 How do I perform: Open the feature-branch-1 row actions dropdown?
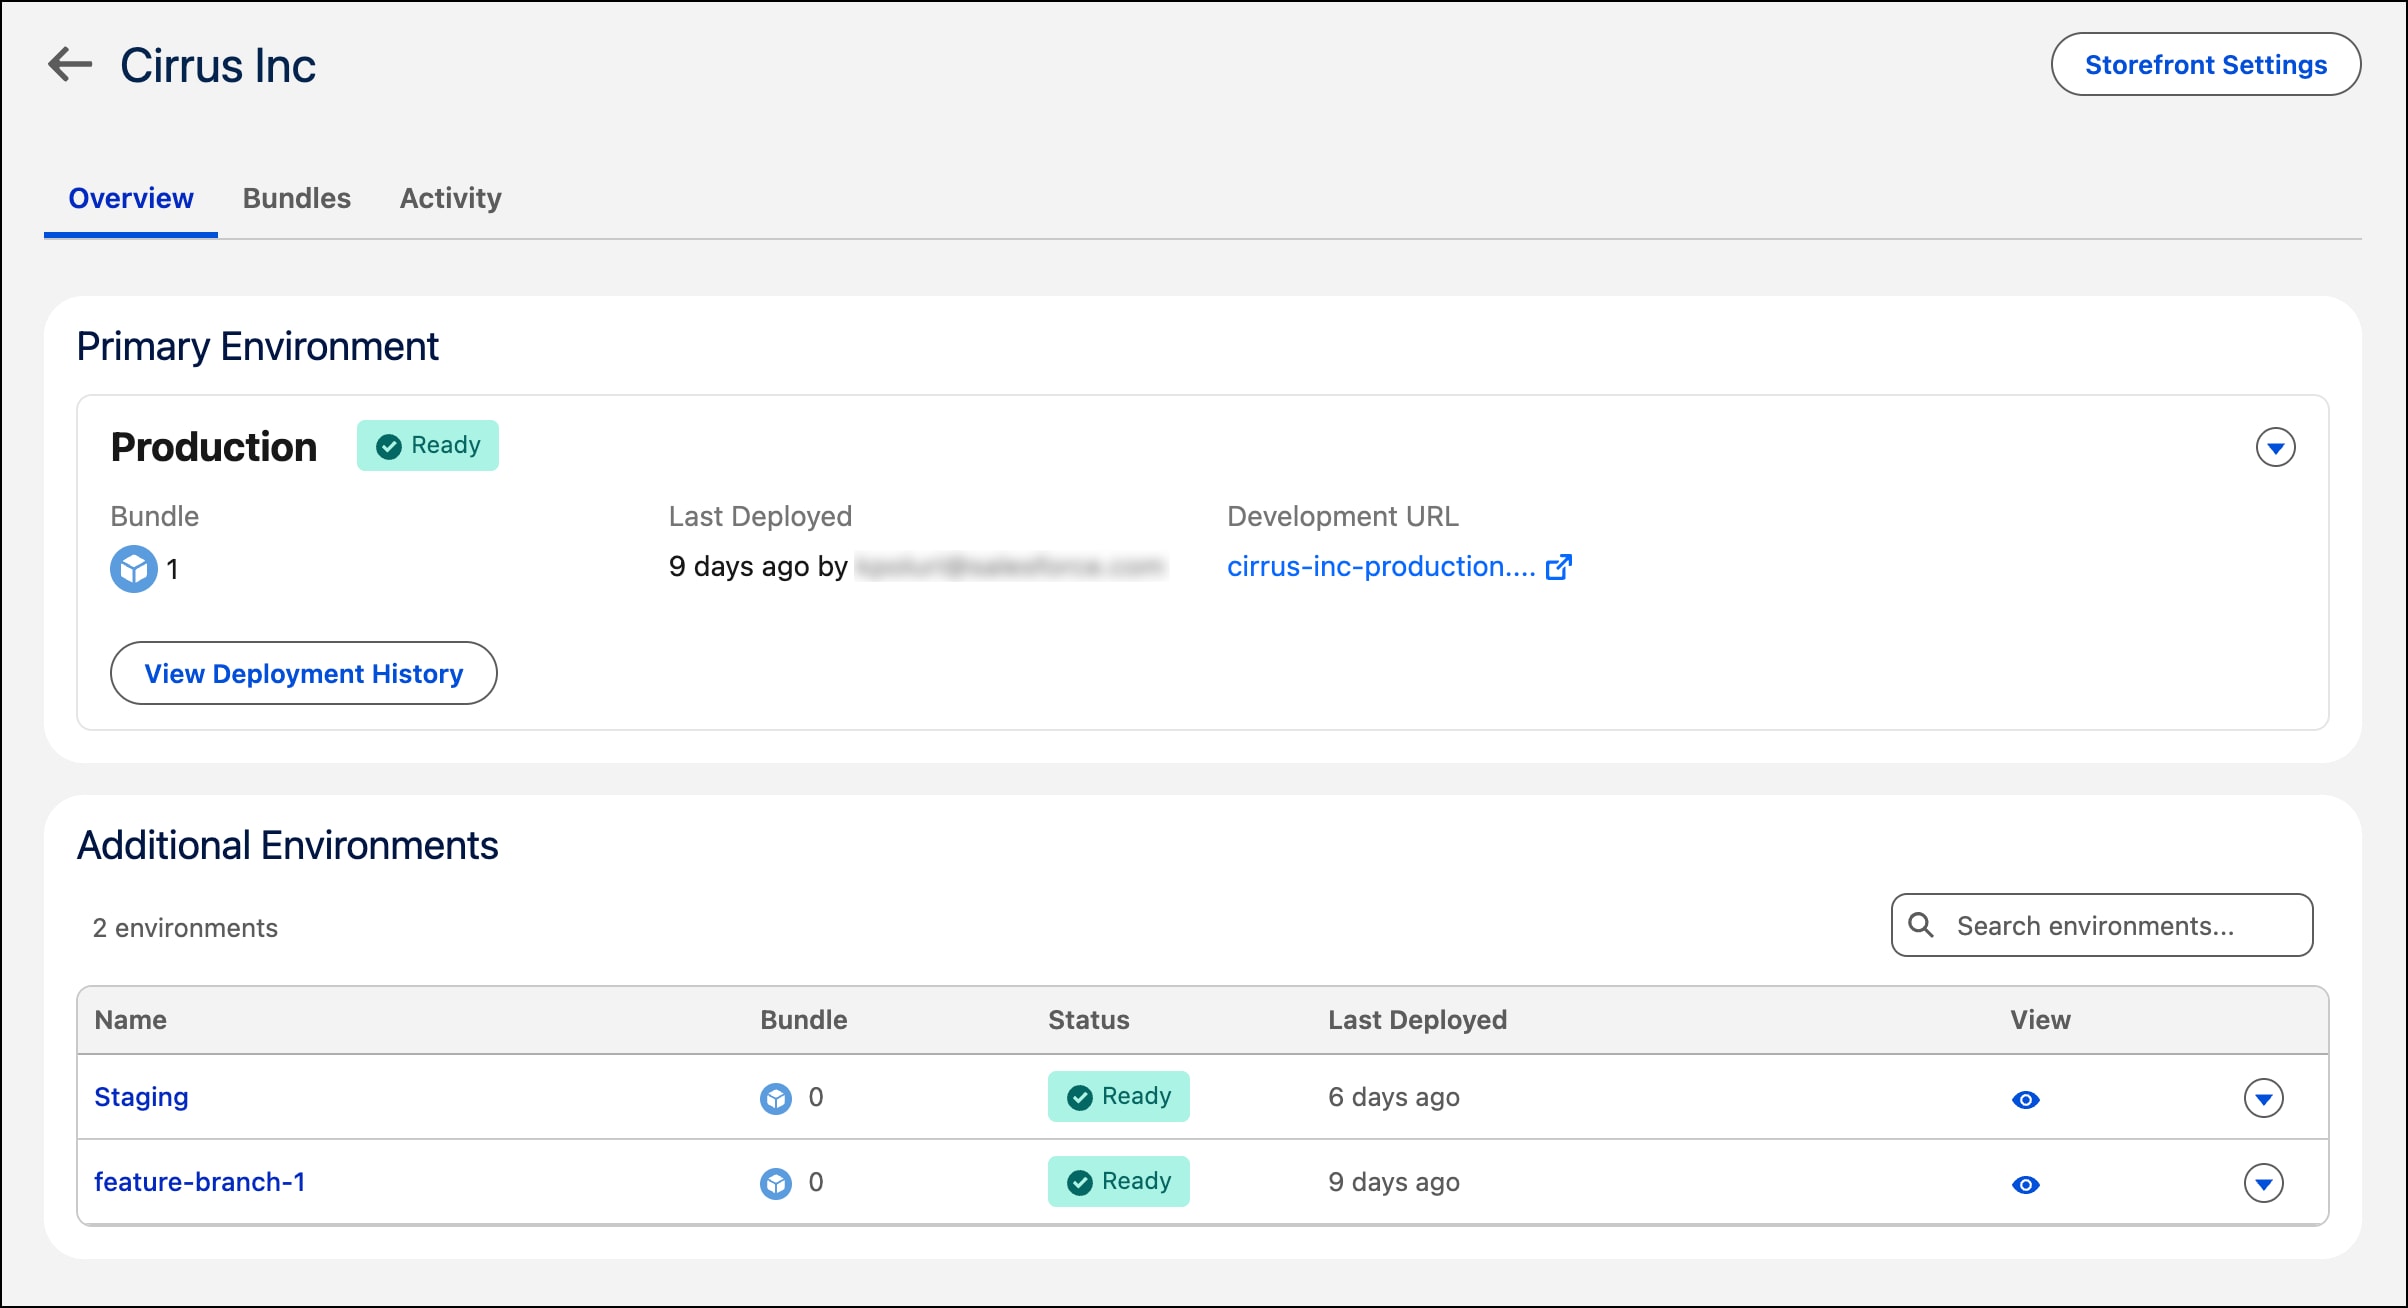pos(2263,1183)
